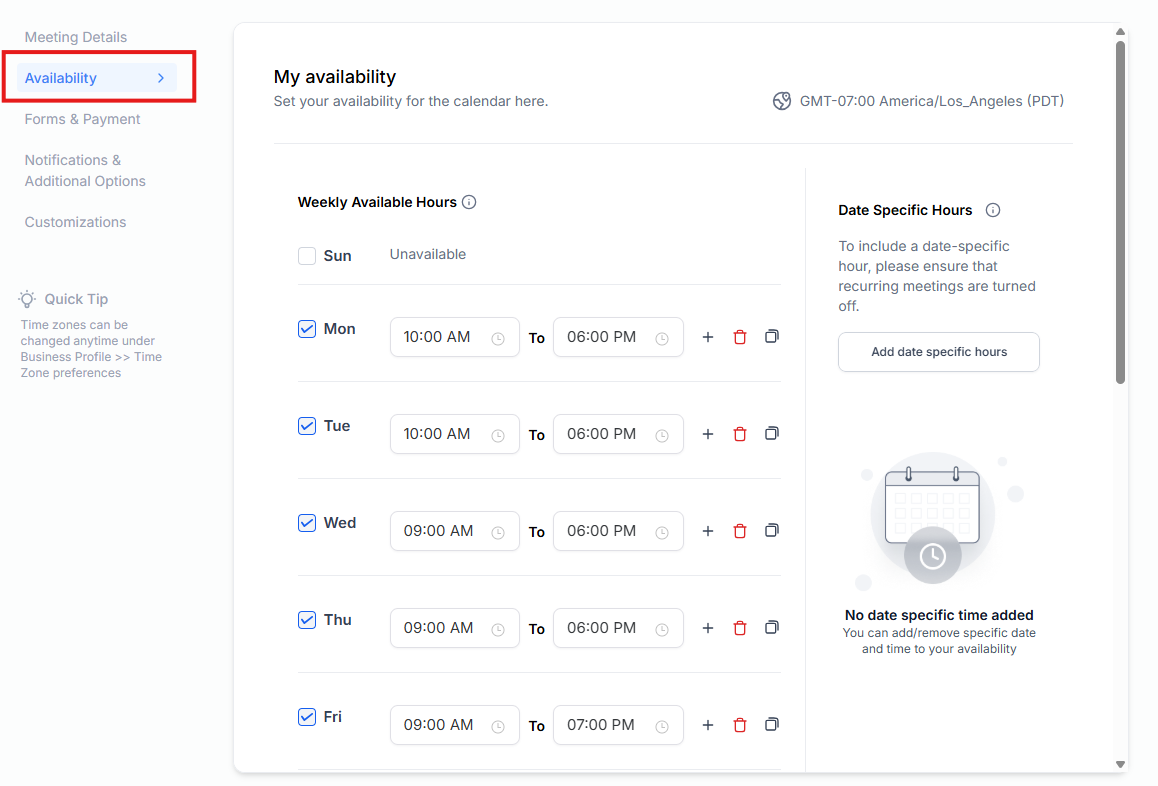Add another time slot for Monday
Image resolution: width=1158 pixels, height=786 pixels.
pyautogui.click(x=708, y=337)
